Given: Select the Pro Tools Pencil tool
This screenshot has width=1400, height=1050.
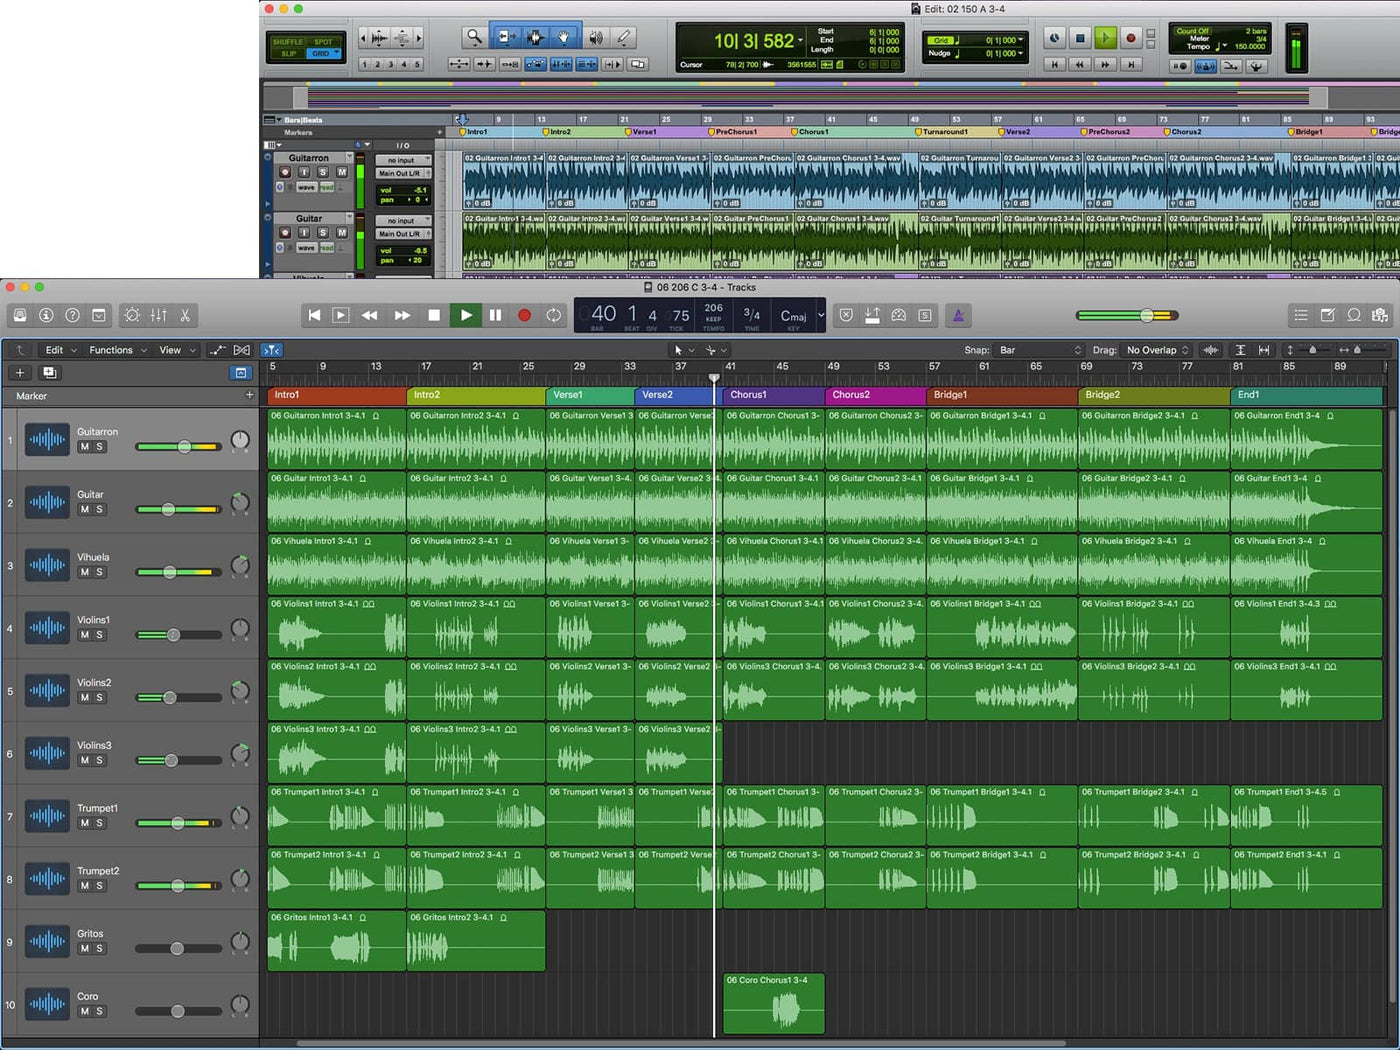Looking at the screenshot, I should 624,37.
